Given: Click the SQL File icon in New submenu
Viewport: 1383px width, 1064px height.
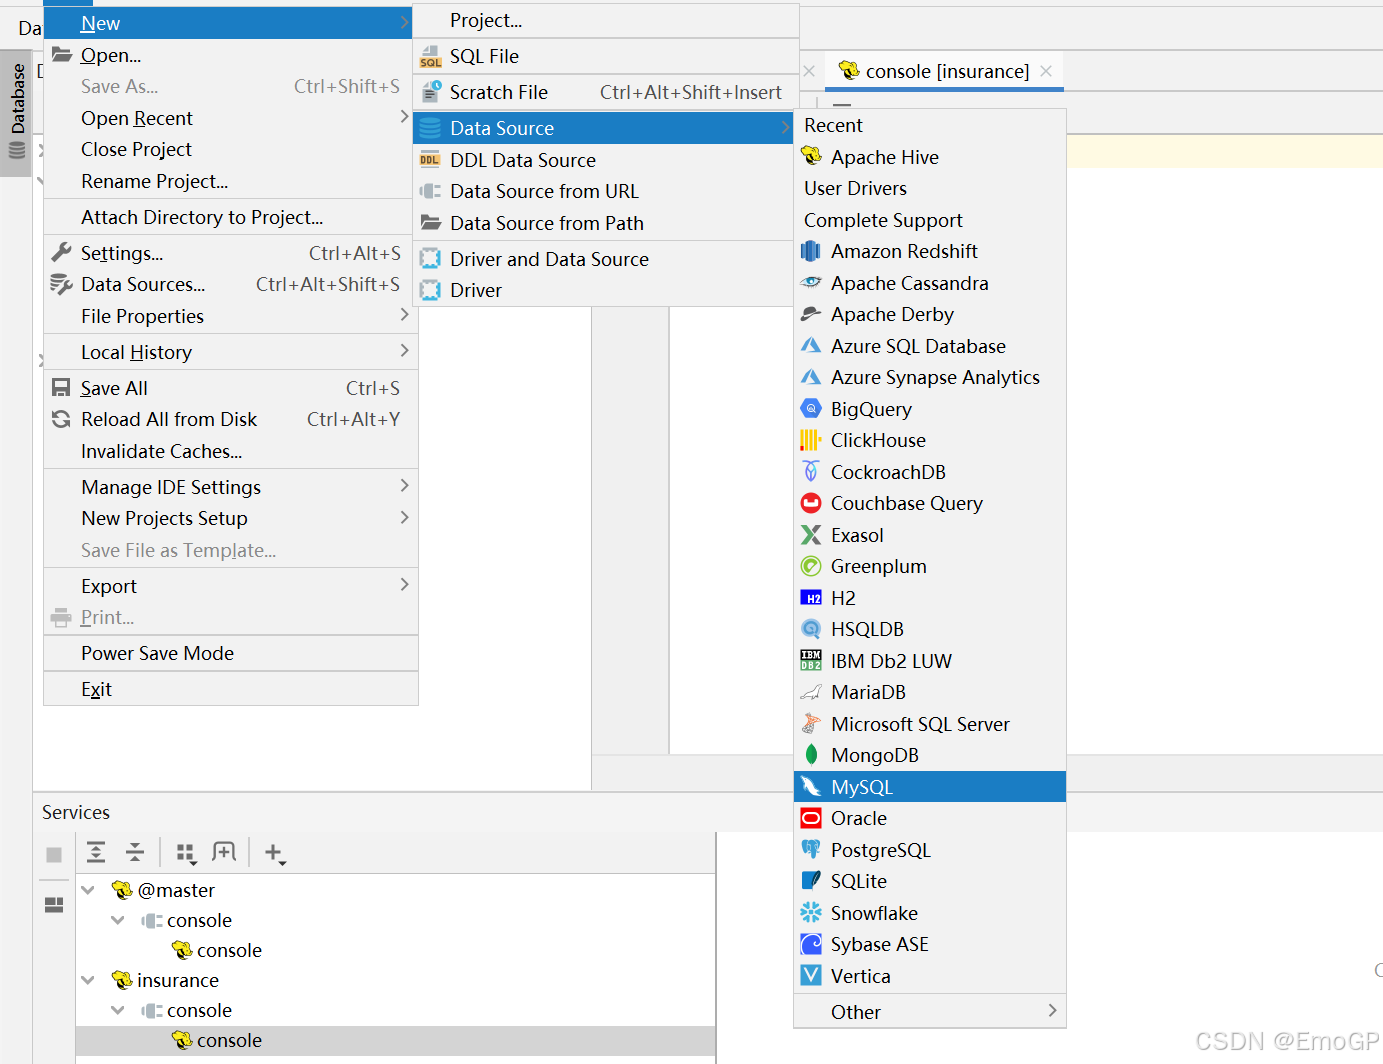Looking at the screenshot, I should 431,57.
